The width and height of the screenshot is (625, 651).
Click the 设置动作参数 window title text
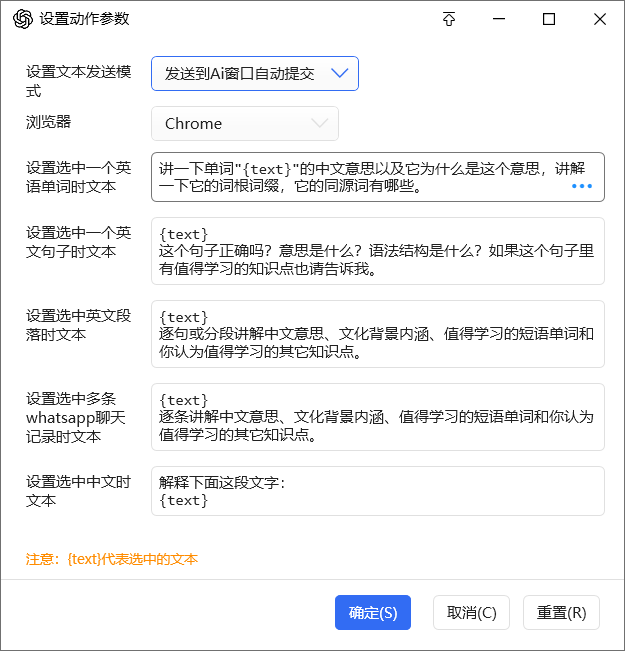coord(84,19)
